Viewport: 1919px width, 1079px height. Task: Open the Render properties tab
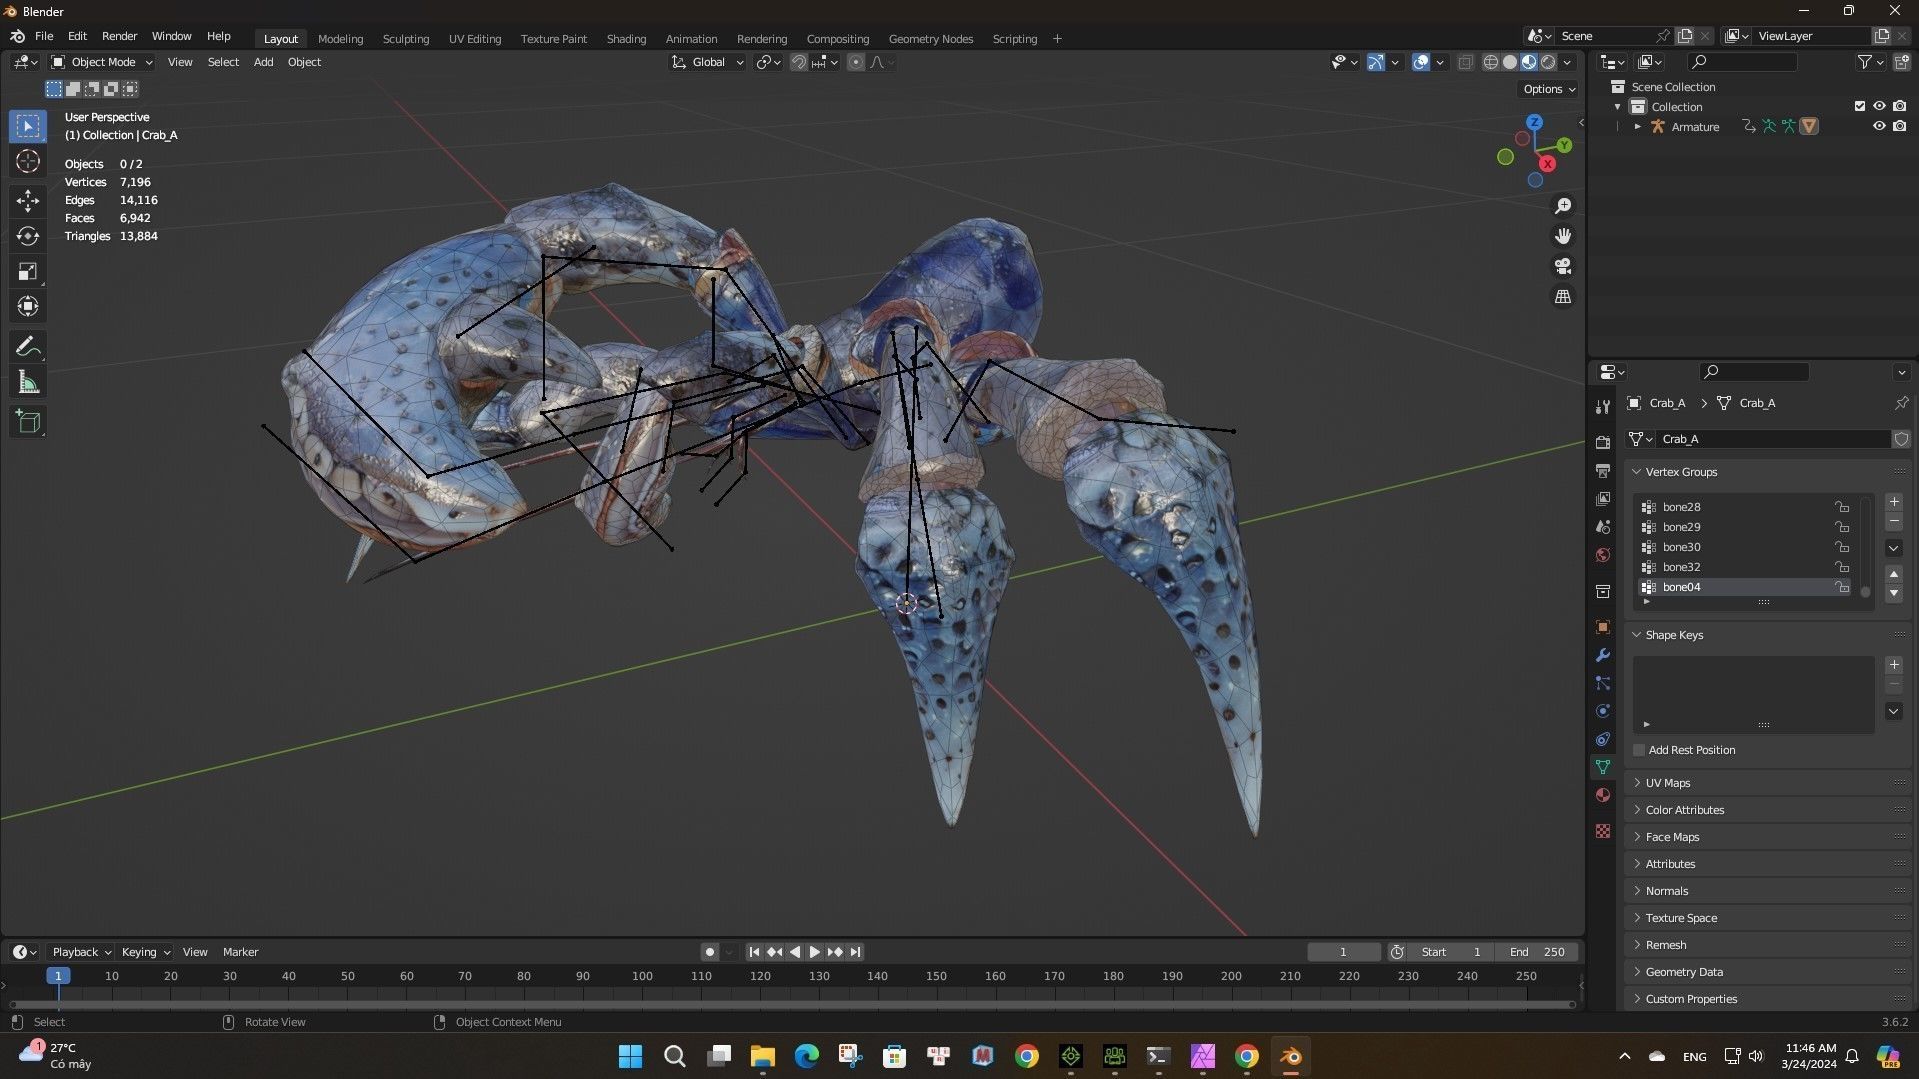(x=1603, y=442)
